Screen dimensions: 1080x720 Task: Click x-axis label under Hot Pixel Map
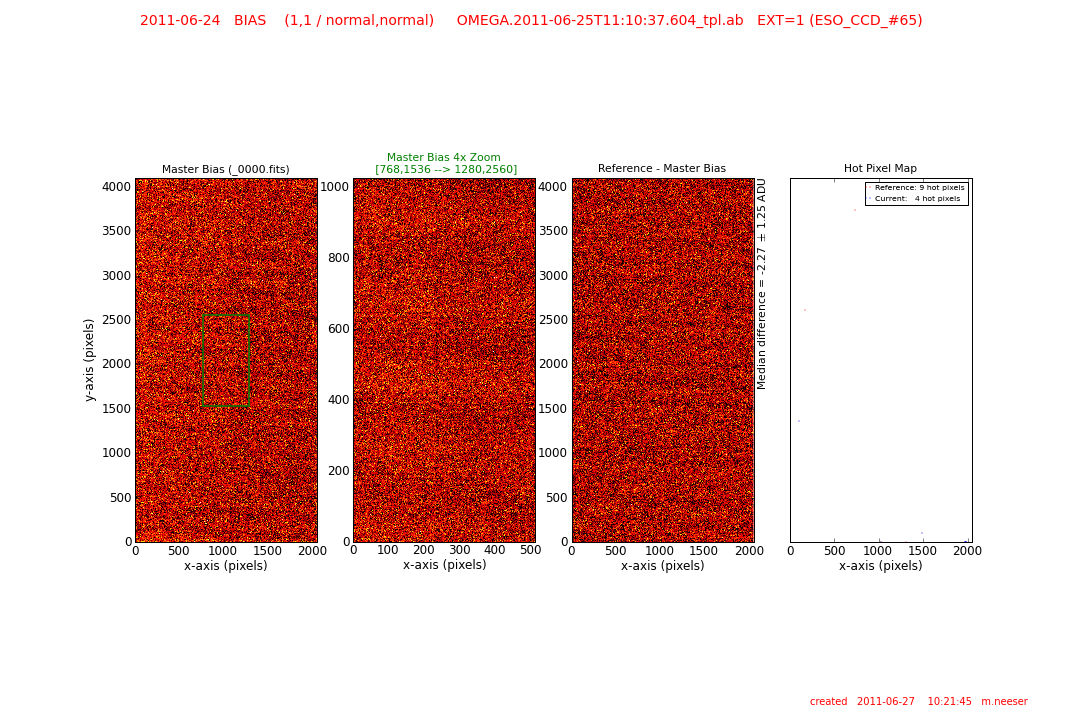[x=880, y=566]
